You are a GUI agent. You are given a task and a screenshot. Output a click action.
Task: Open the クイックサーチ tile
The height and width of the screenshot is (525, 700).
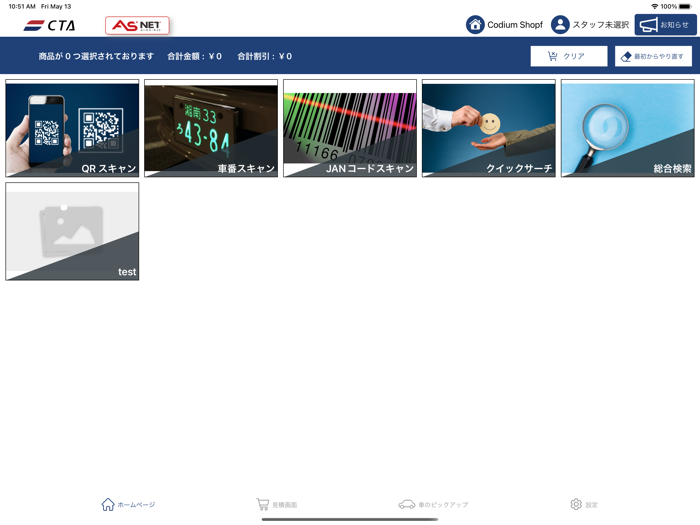tap(489, 129)
